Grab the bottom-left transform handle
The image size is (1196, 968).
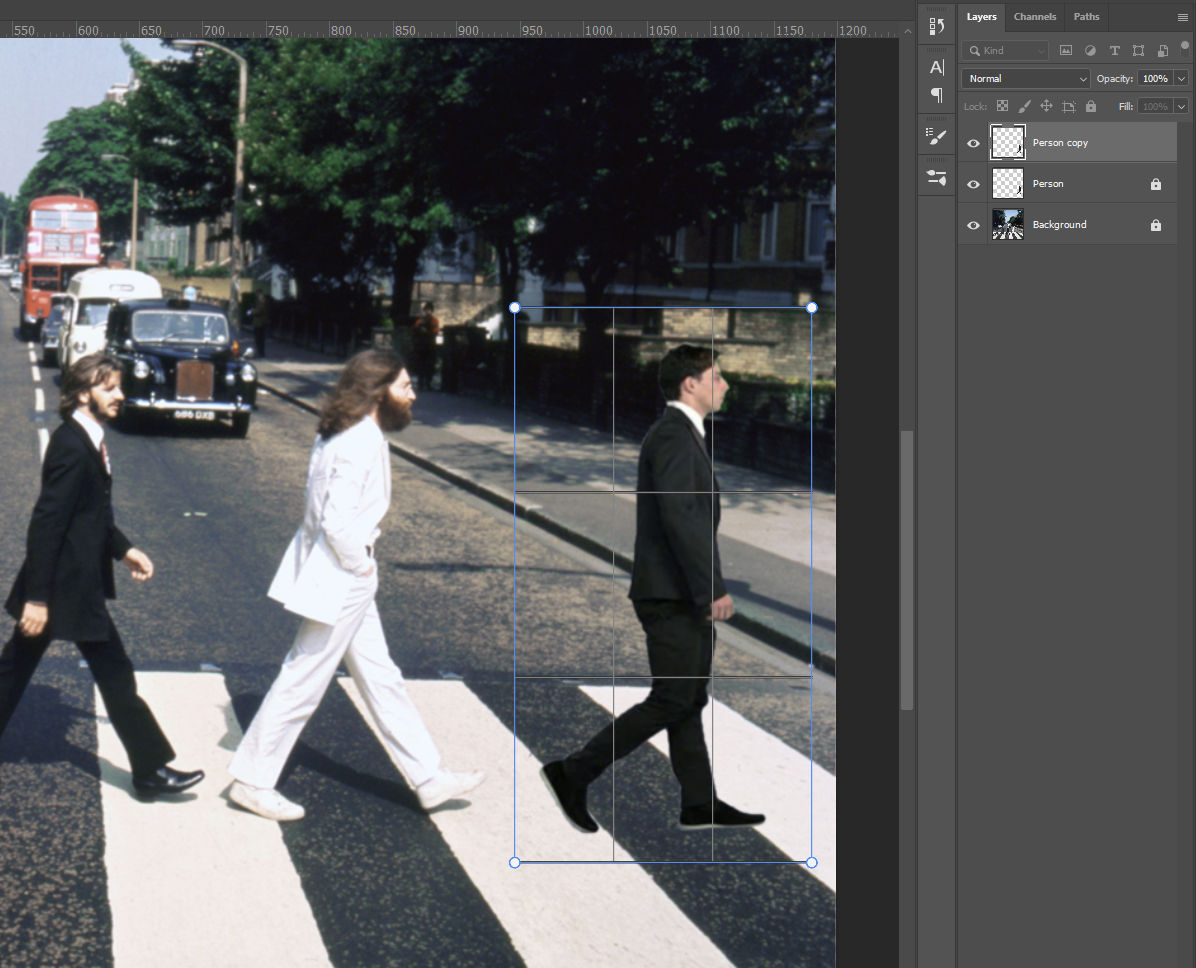pyautogui.click(x=515, y=863)
